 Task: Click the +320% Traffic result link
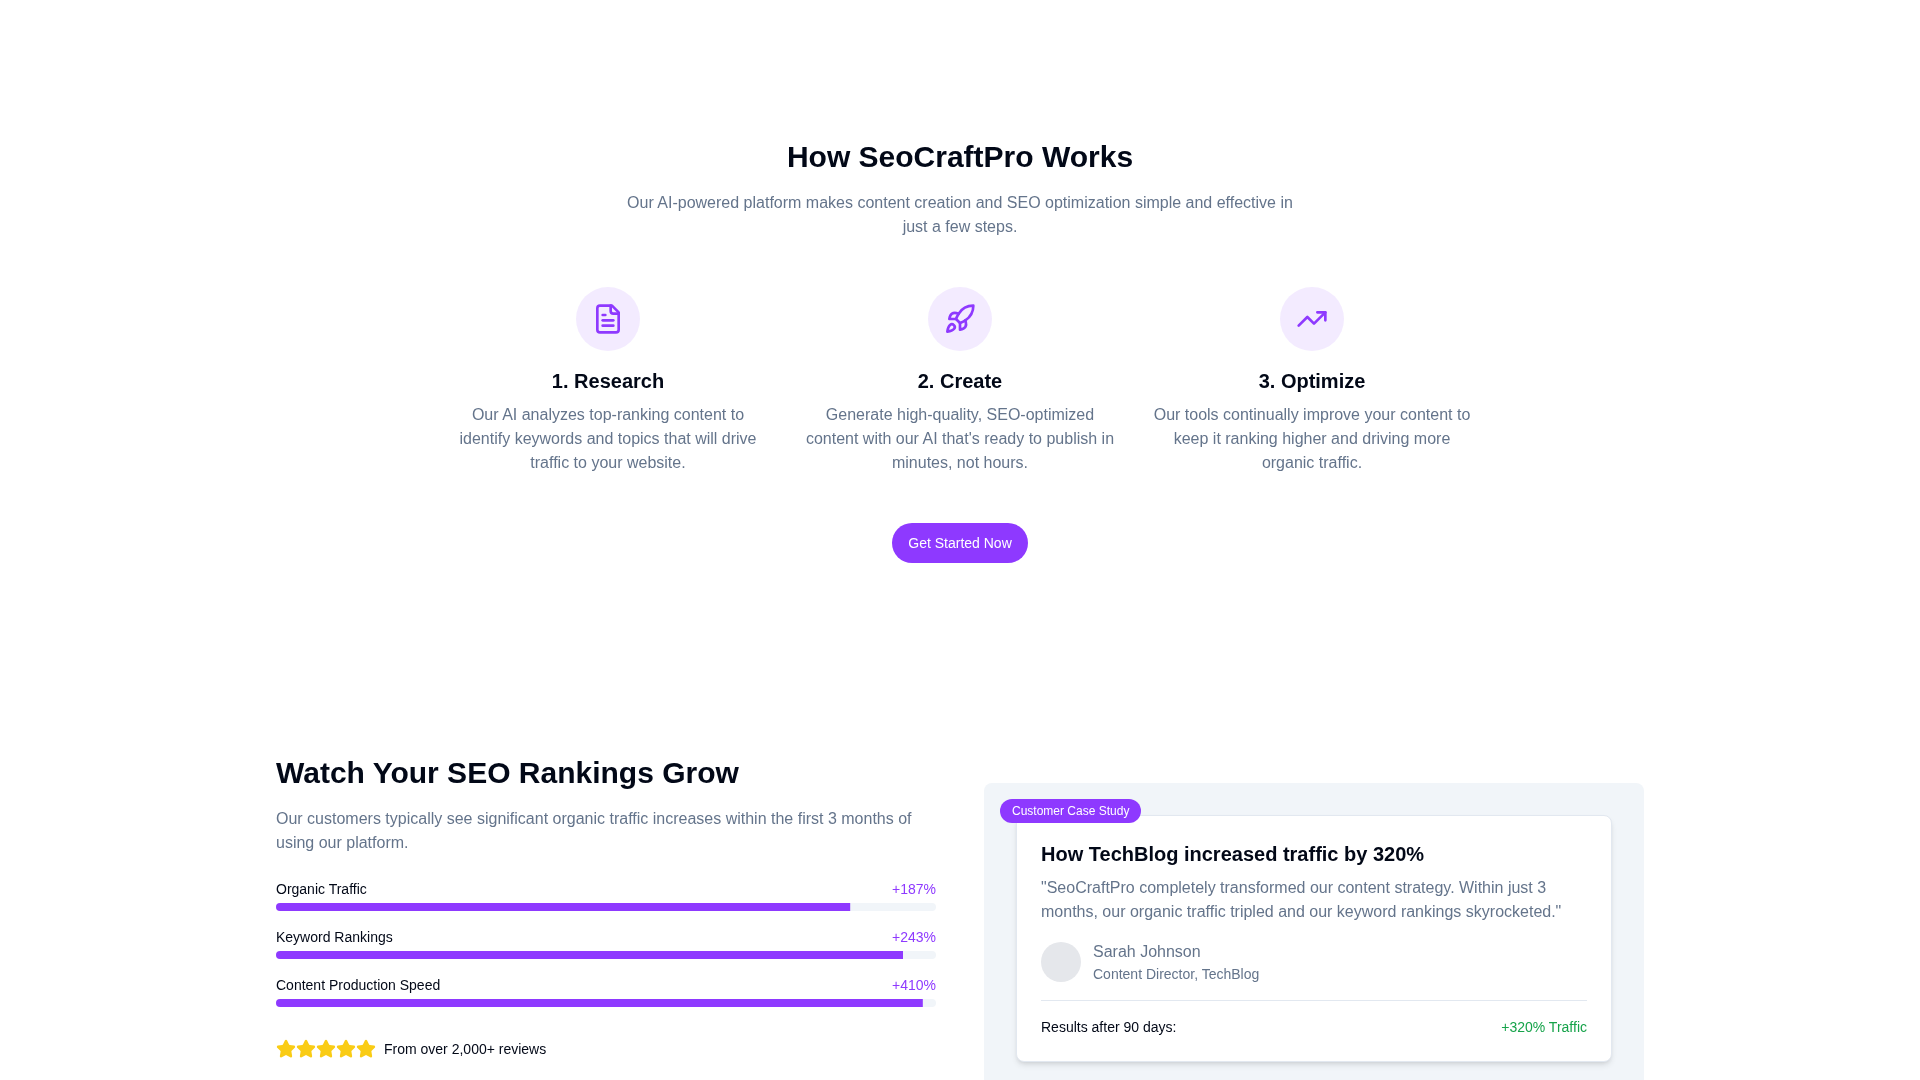point(1543,1026)
